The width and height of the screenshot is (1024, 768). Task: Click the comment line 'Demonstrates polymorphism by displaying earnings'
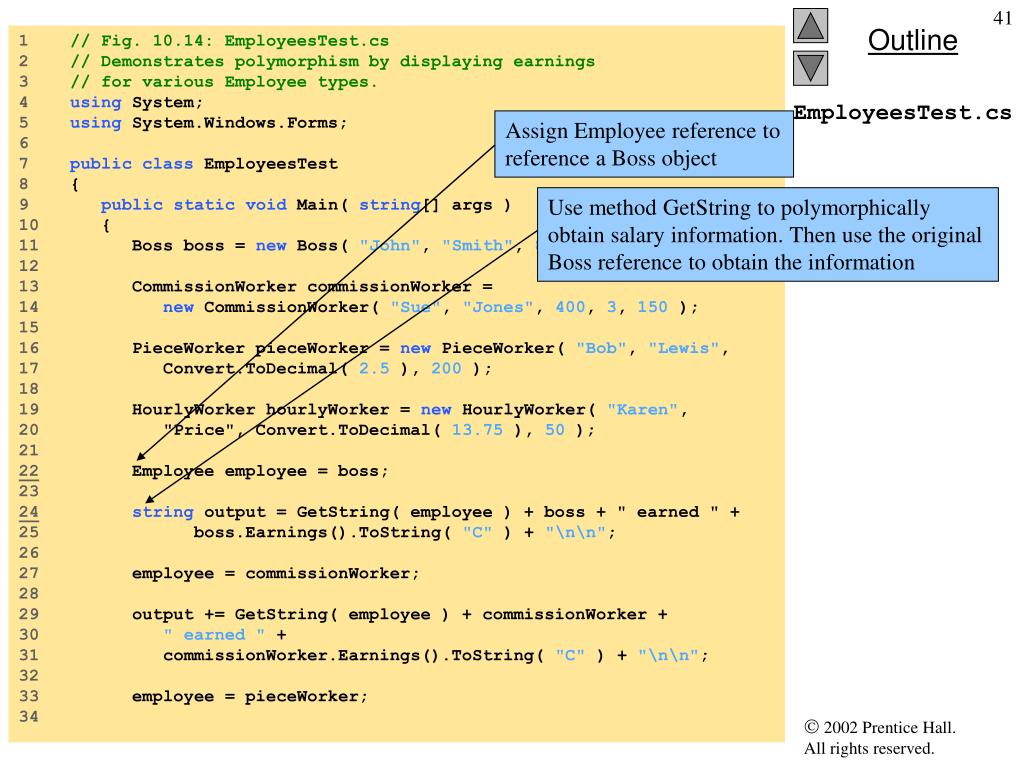332,61
